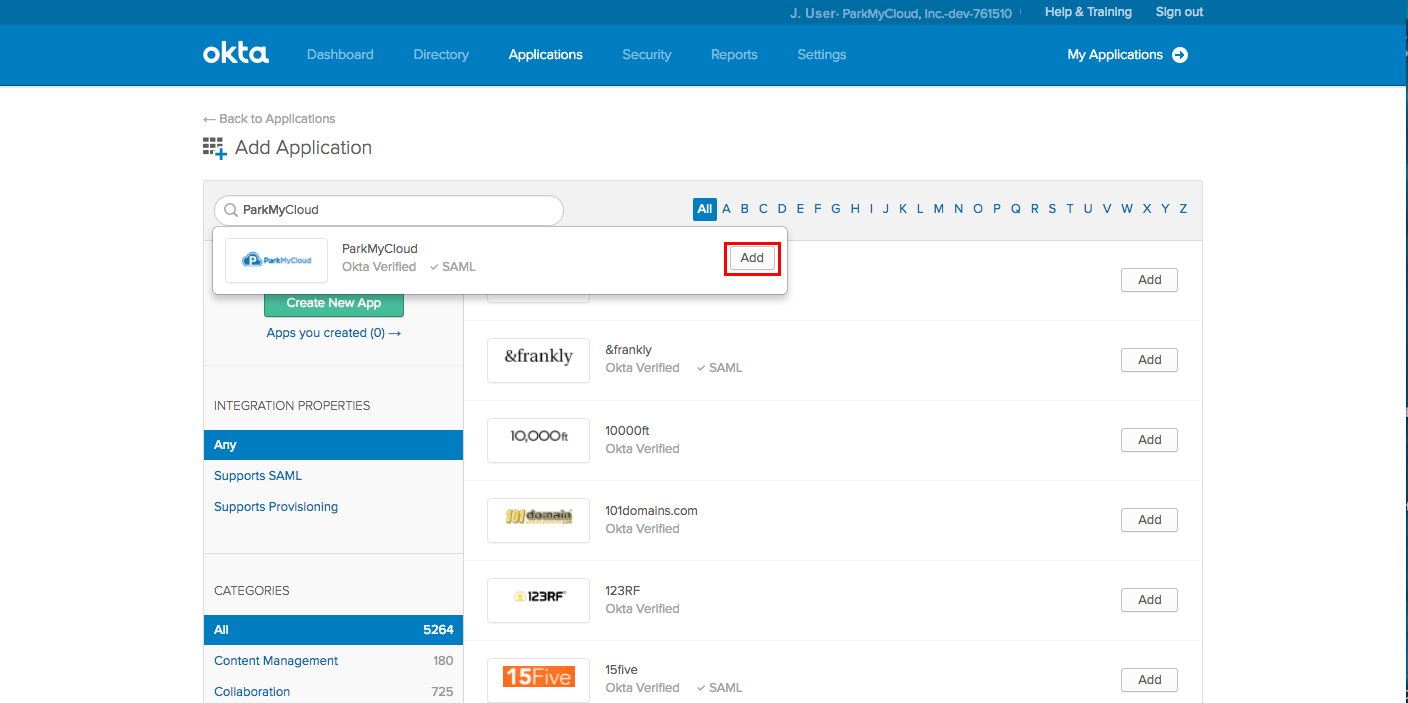Click the Okta logo
The image size is (1408, 703).
coord(235,53)
